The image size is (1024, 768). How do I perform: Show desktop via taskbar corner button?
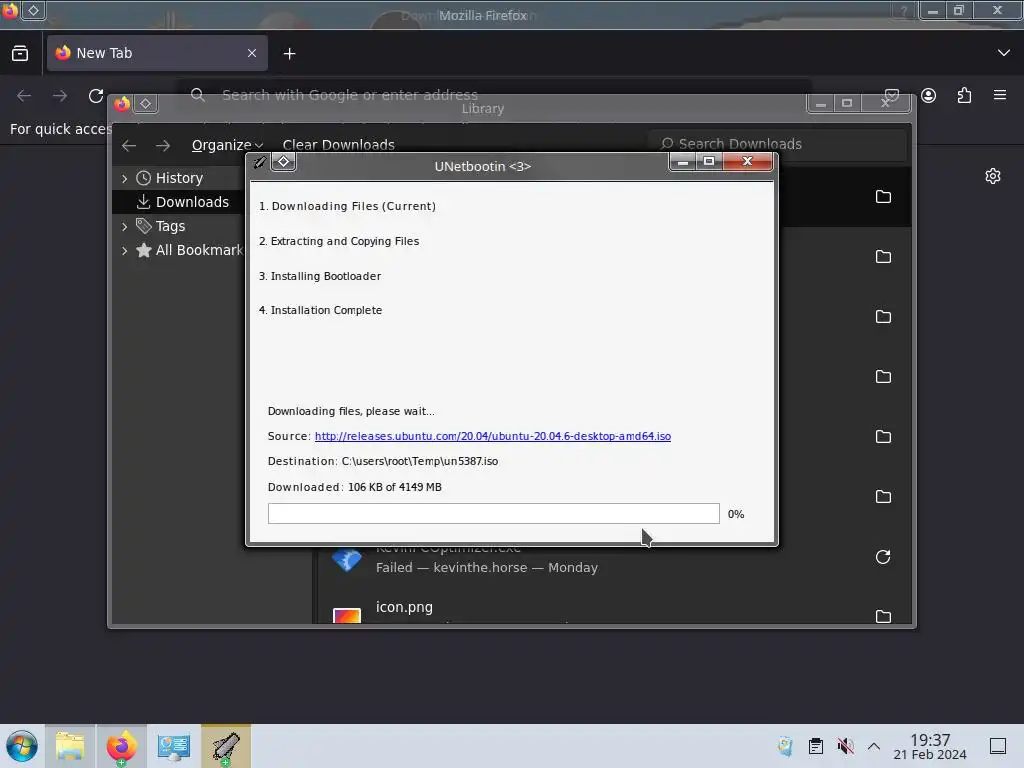998,746
